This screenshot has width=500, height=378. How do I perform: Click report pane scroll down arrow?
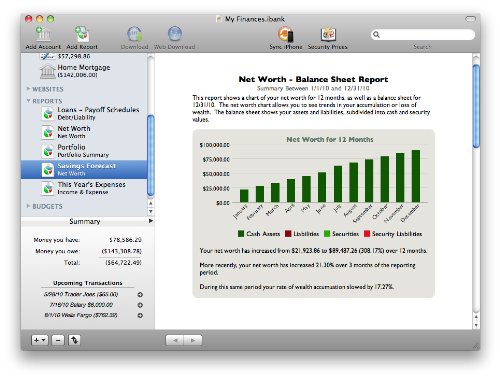click(476, 325)
